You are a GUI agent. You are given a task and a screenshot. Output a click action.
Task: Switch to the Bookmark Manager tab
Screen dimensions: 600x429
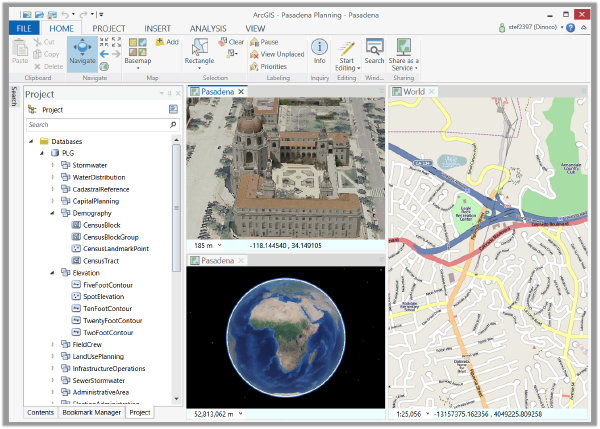[91, 412]
